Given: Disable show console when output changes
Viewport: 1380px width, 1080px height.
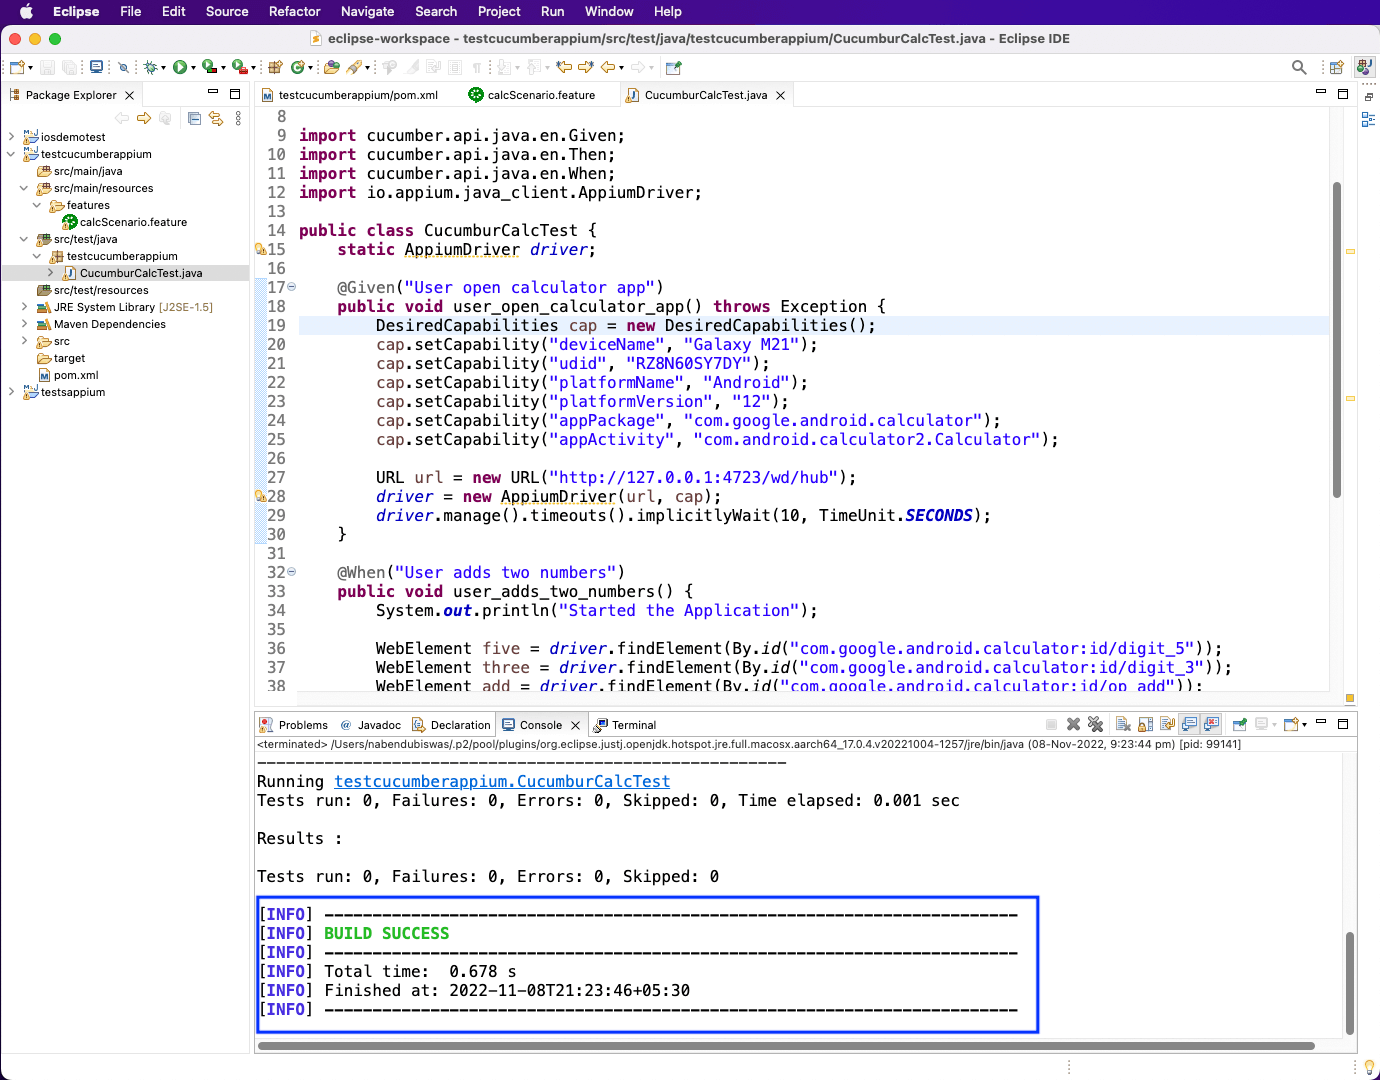Looking at the screenshot, I should click(1187, 724).
